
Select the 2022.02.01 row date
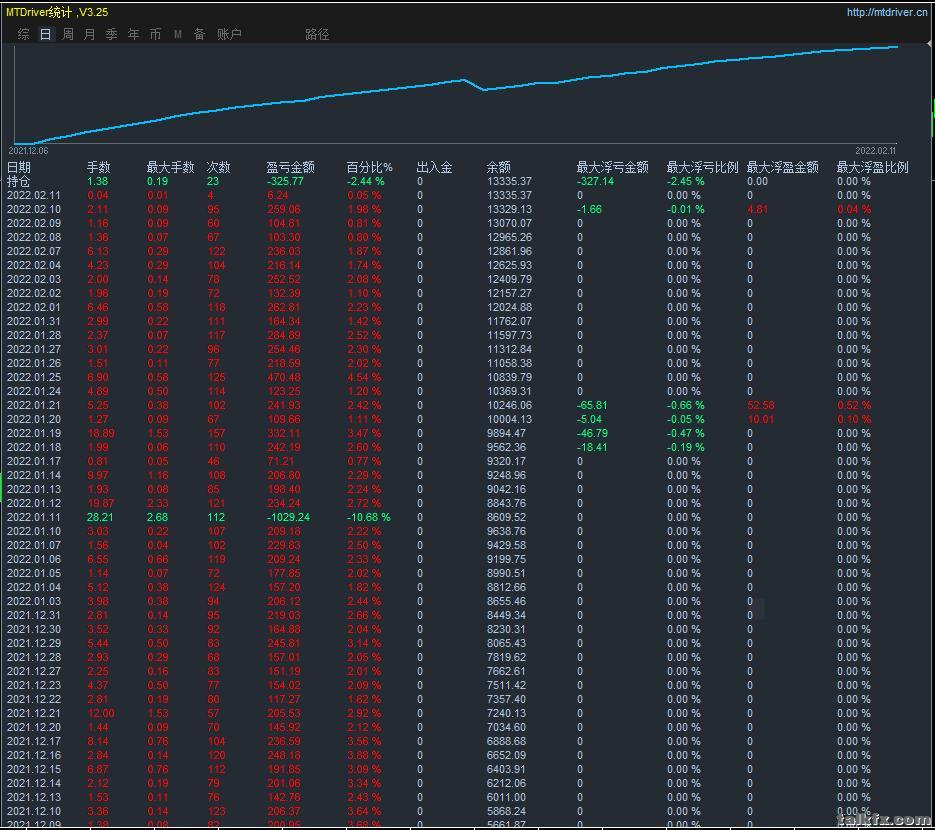34,307
